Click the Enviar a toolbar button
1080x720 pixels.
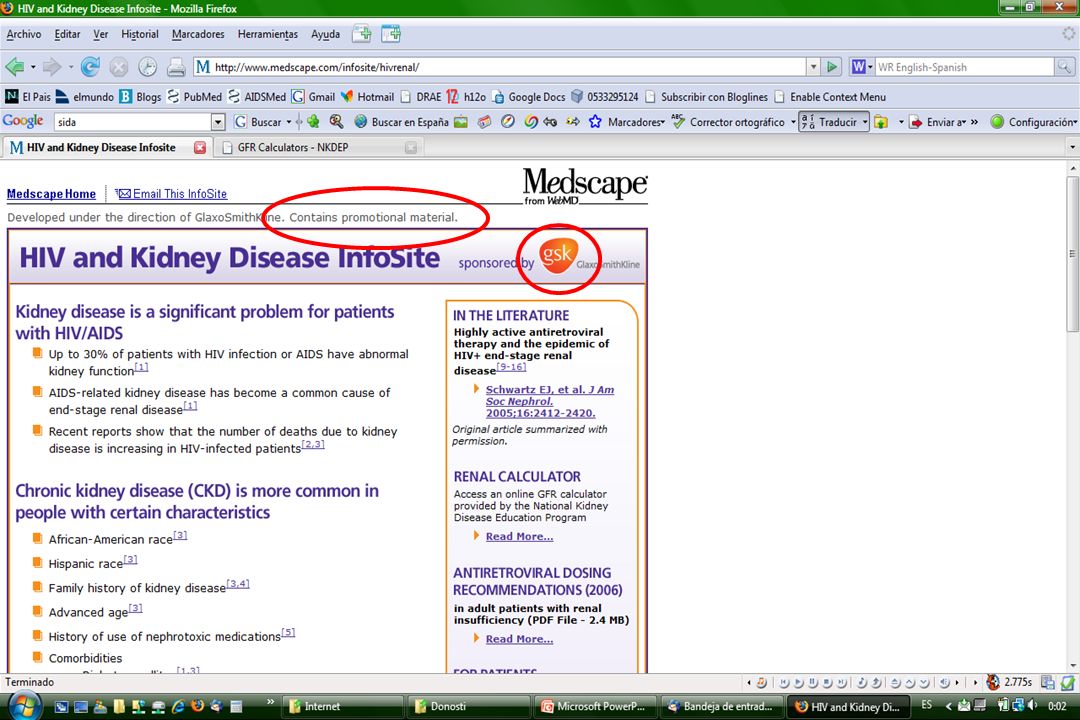(x=937, y=122)
